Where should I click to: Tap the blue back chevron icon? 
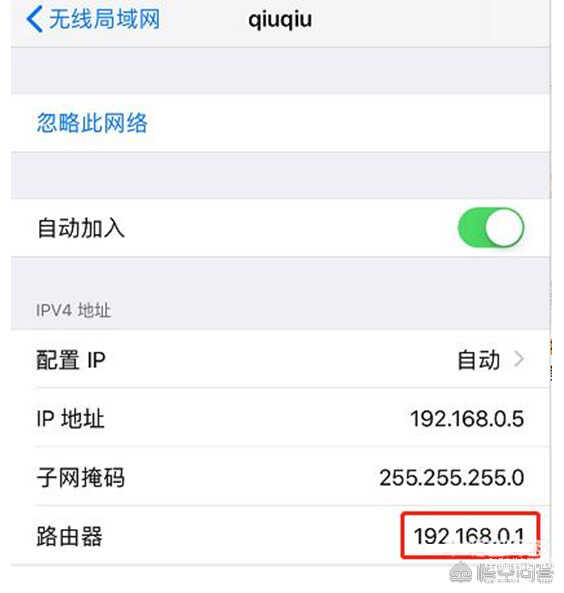[34, 20]
